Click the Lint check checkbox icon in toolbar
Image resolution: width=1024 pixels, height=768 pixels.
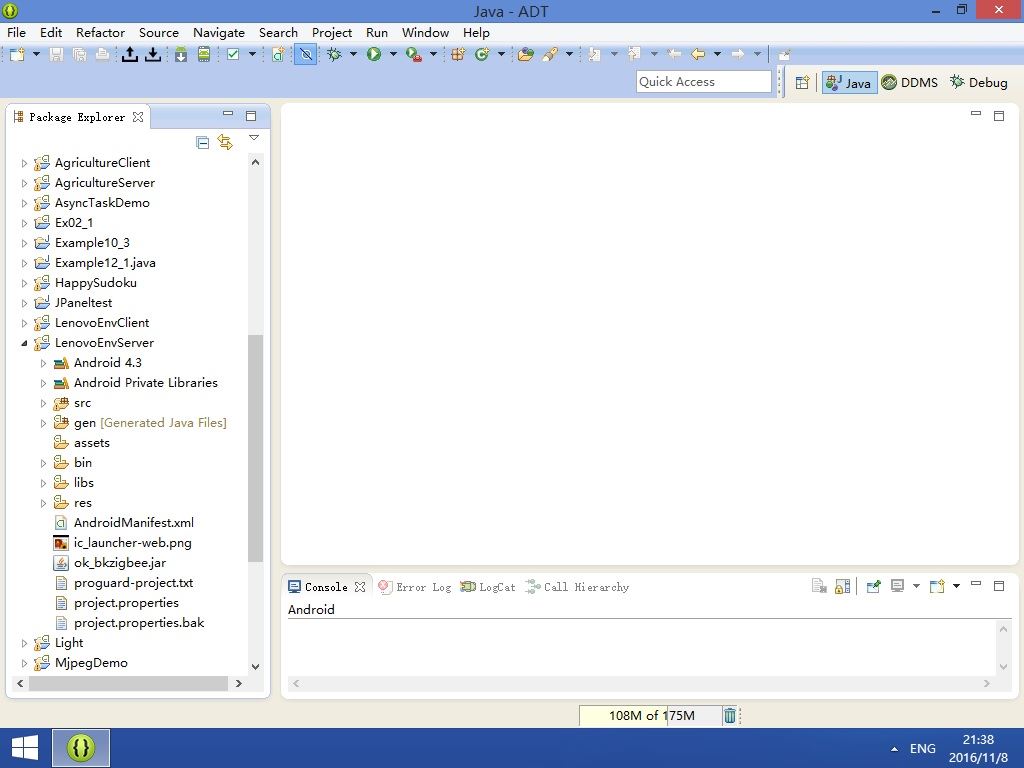pos(233,55)
